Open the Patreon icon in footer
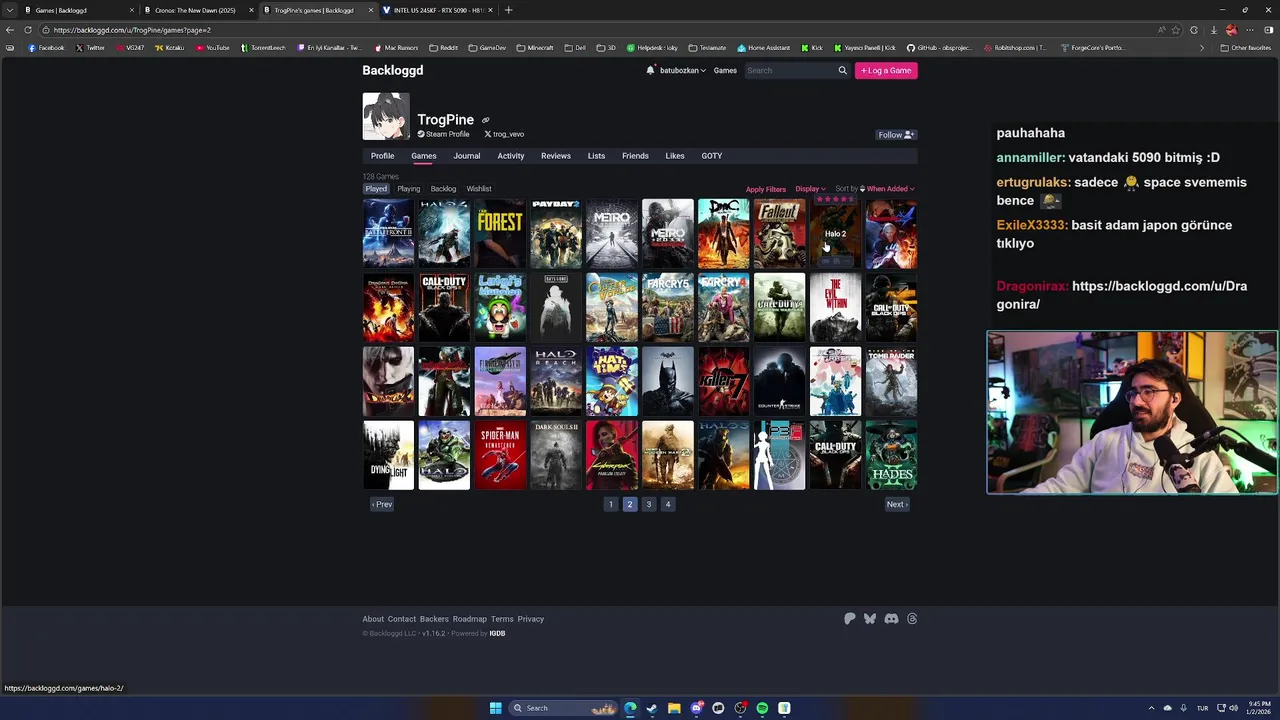Image resolution: width=1280 pixels, height=720 pixels. (850, 619)
